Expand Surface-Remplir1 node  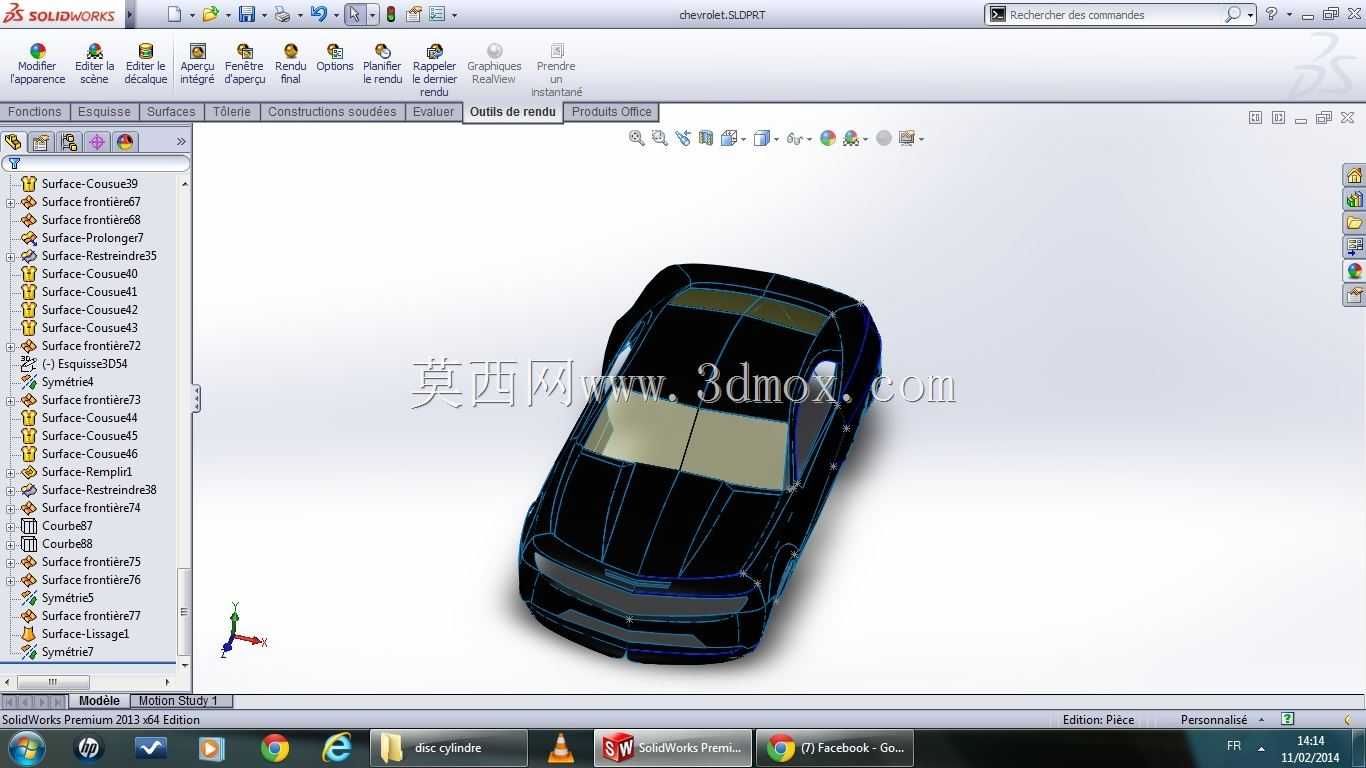click(x=11, y=472)
